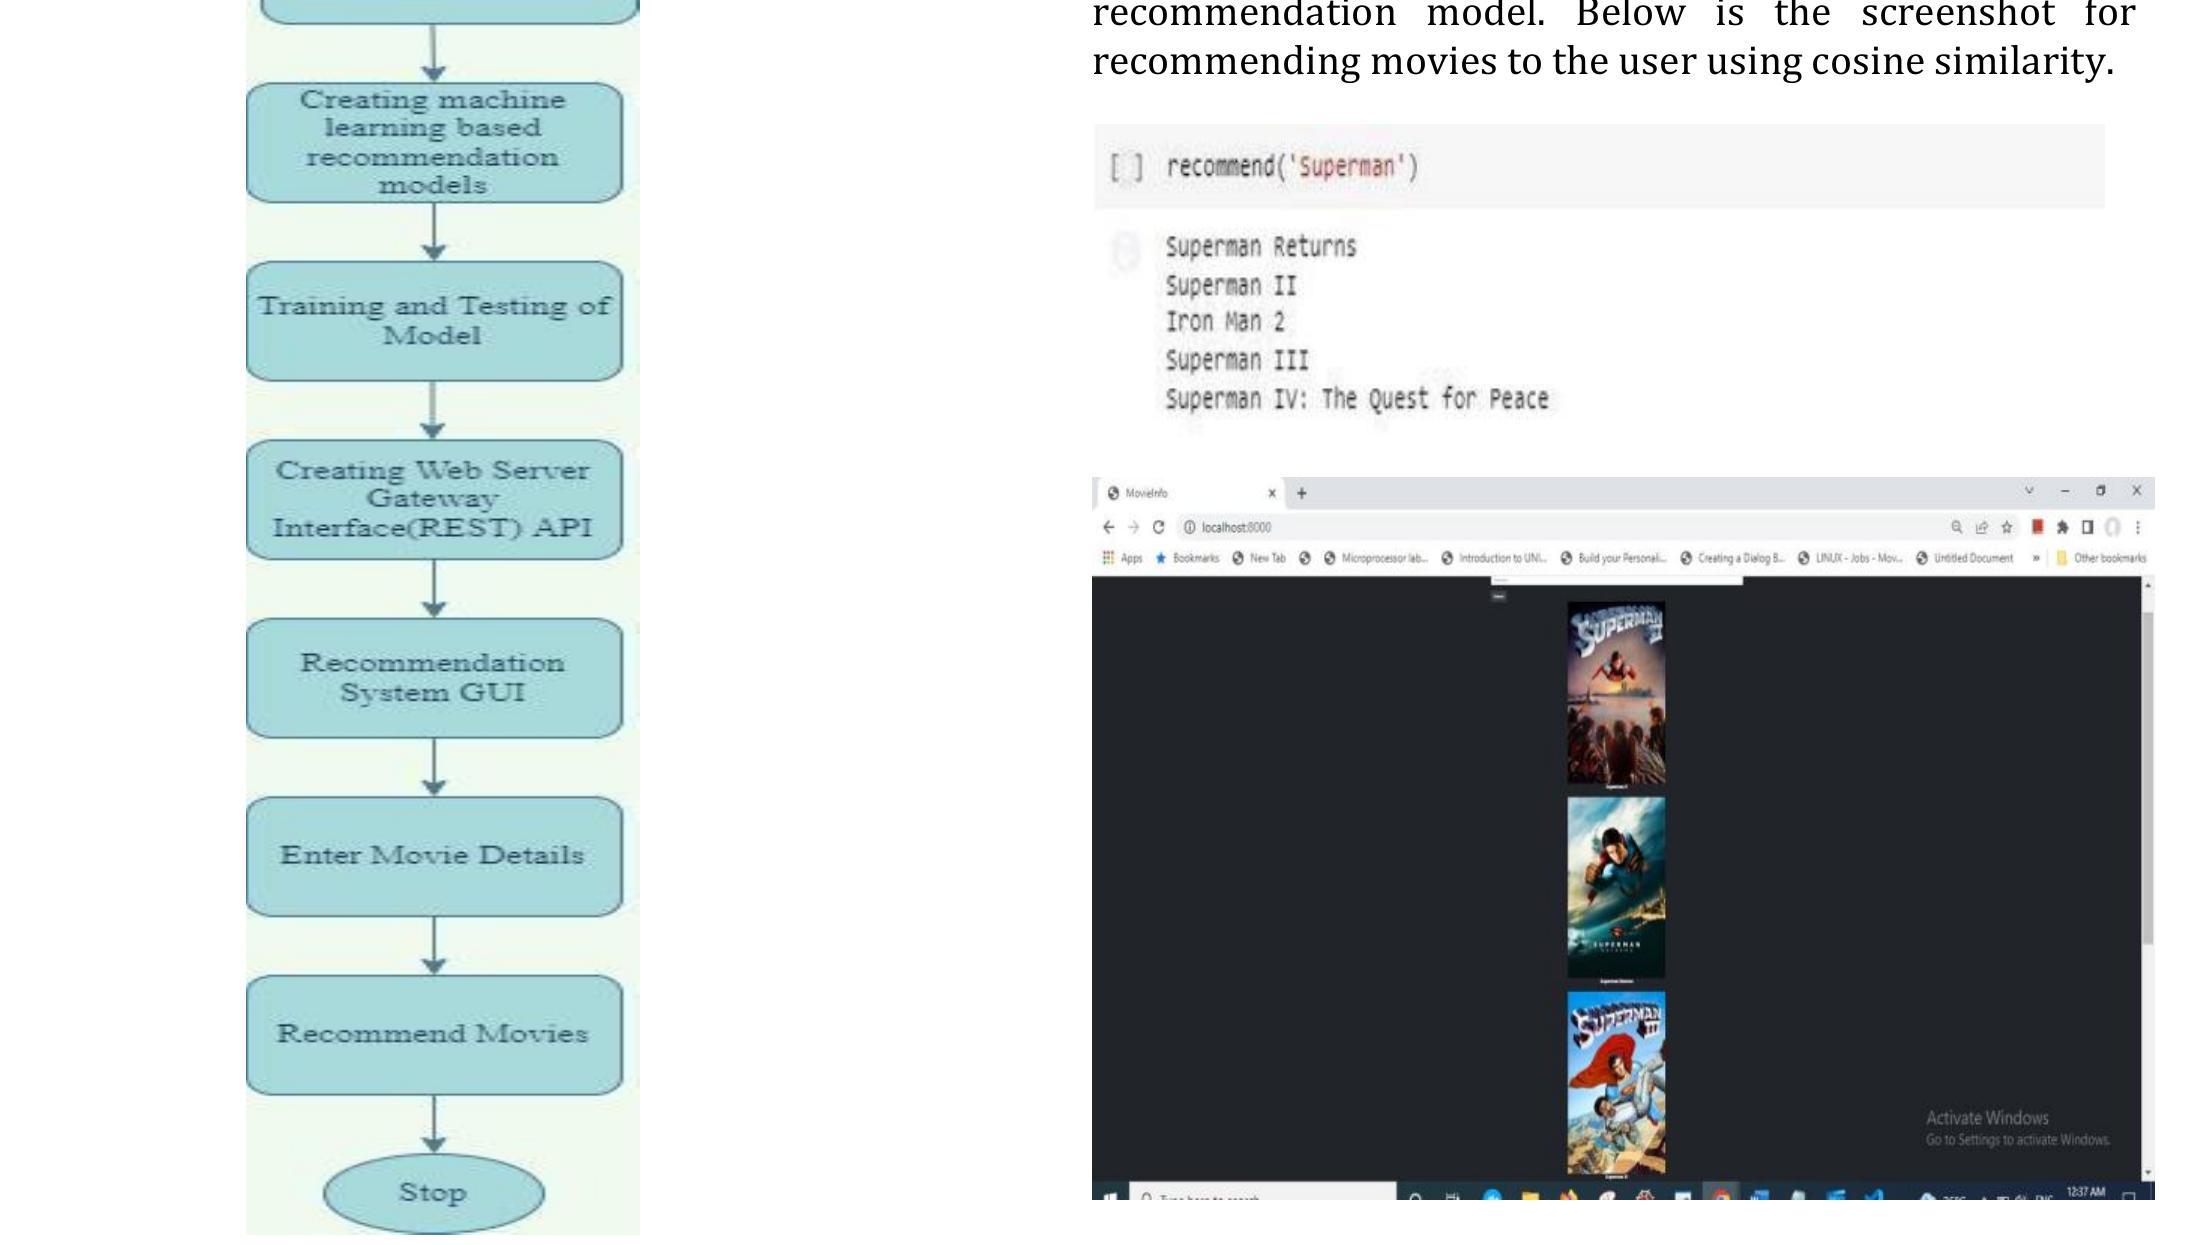Go back using the browser's back arrow
This screenshot has height=1245, width=2209.
click(1108, 527)
